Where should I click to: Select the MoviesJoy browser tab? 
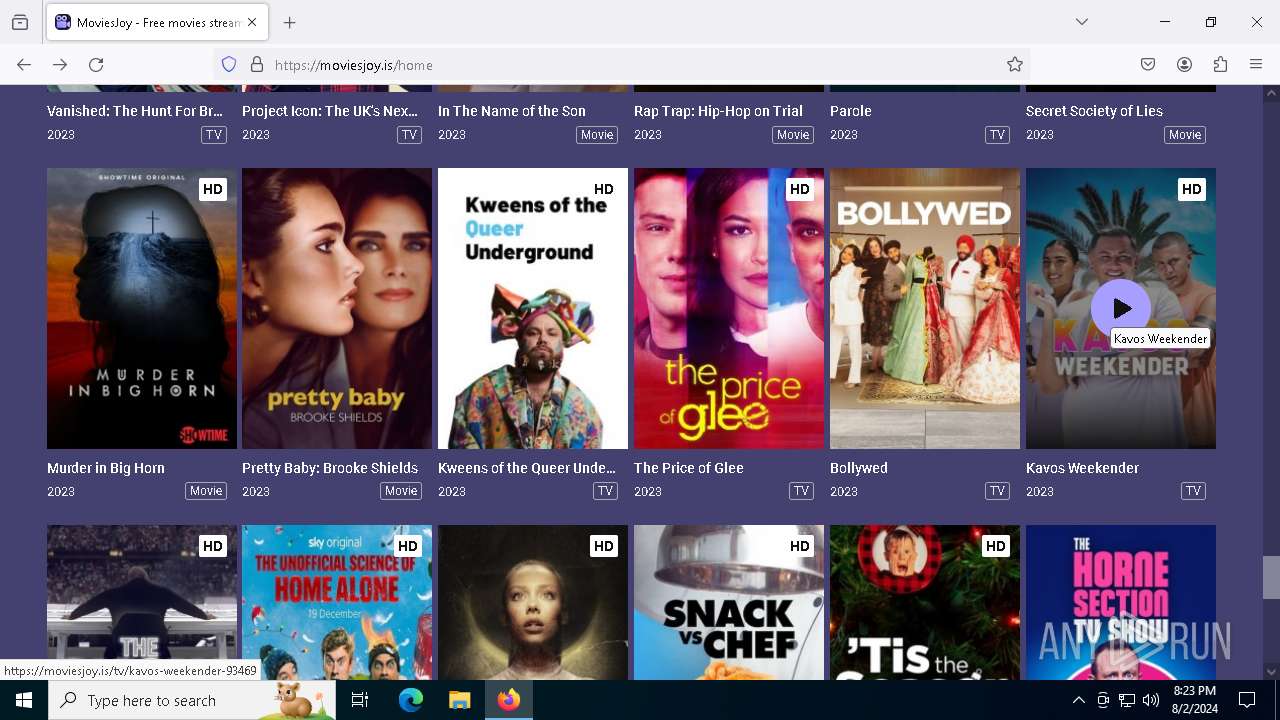(x=157, y=22)
